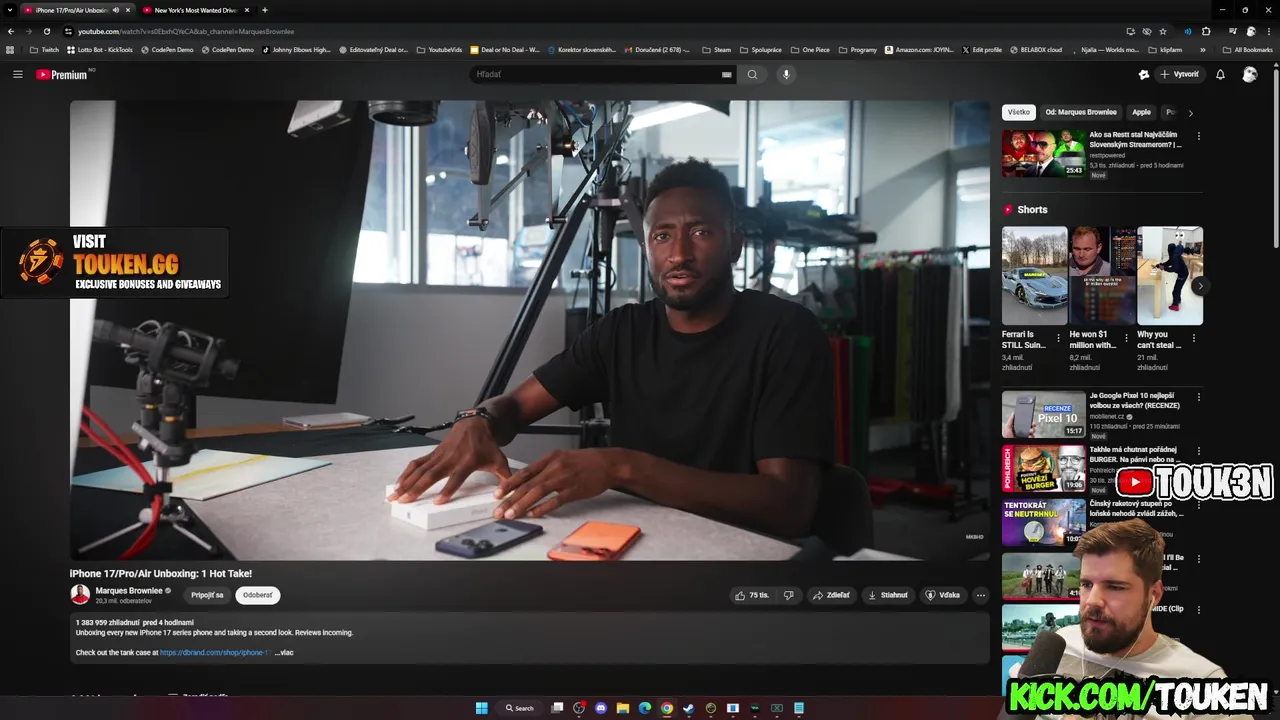Click the Stiahnuť download button
1280x720 pixels.
pos(888,595)
